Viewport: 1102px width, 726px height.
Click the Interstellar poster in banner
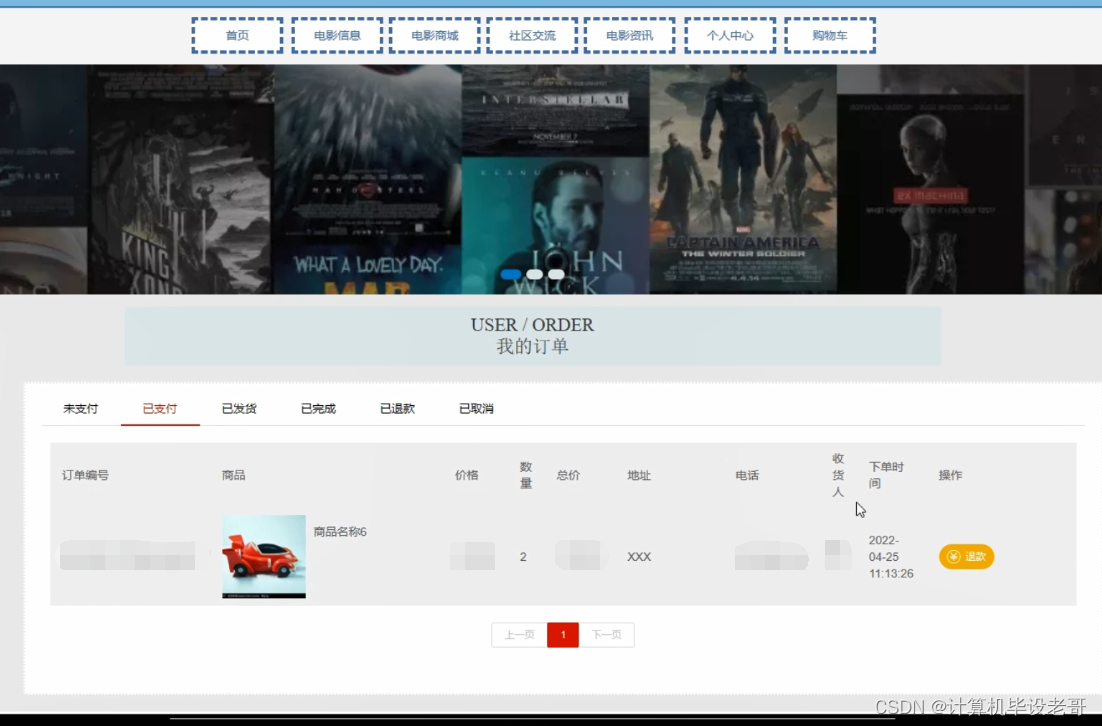(x=555, y=110)
